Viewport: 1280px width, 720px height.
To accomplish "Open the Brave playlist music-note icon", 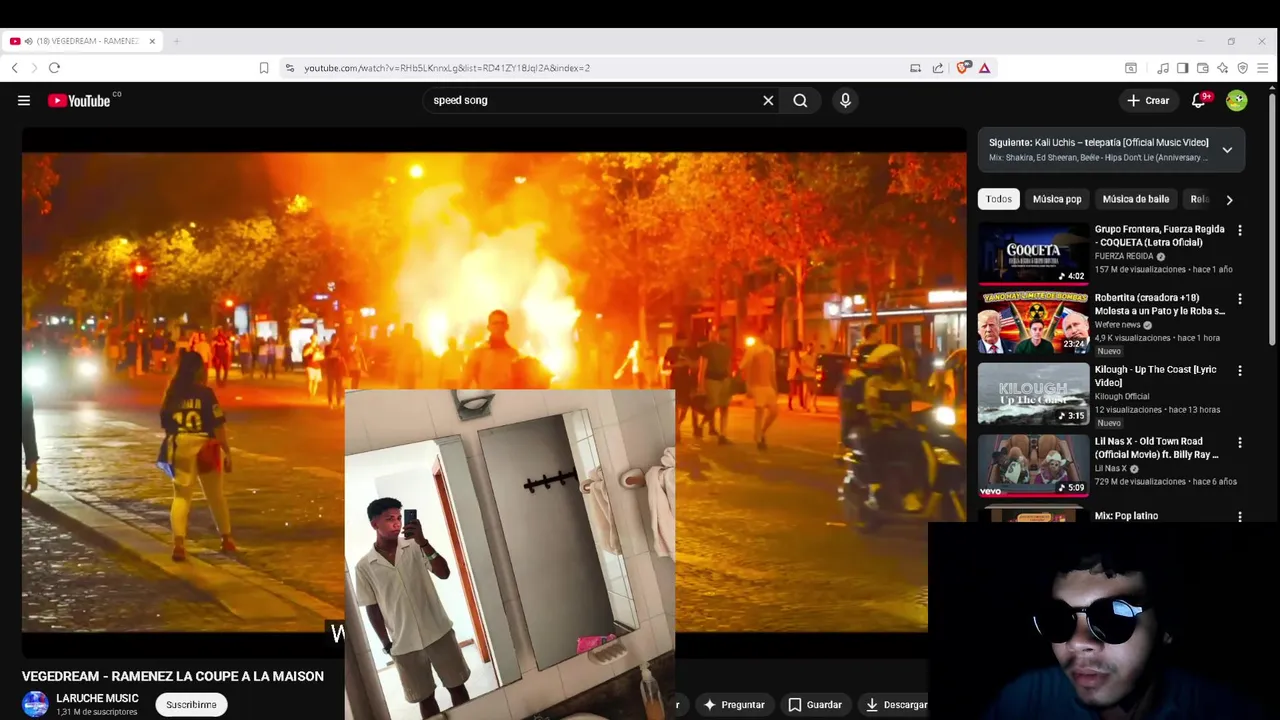I will coord(1163,68).
